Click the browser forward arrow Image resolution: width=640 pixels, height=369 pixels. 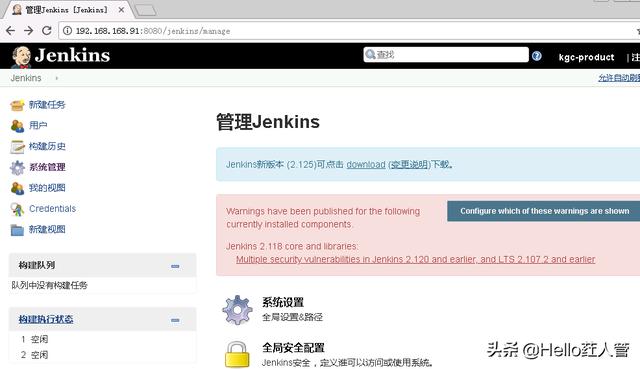[x=29, y=31]
